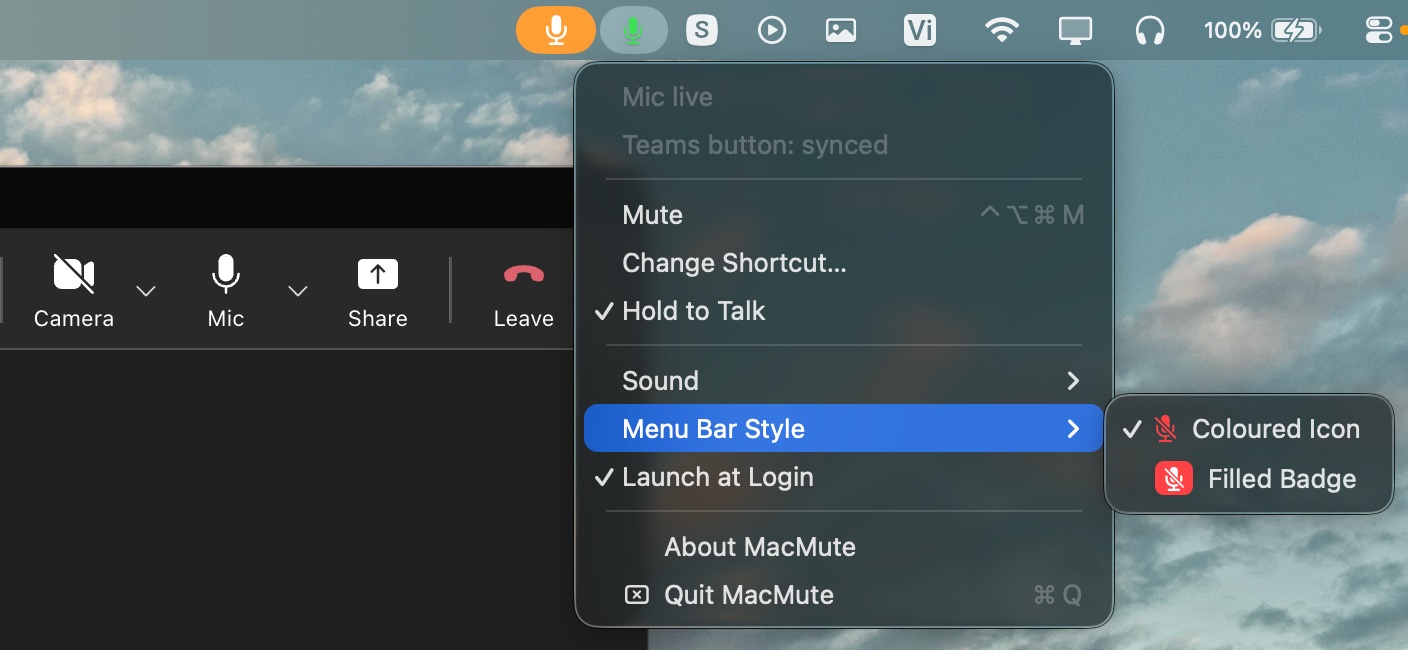Open the headphones audio menu
Screen dimensions: 1408x650
[1150, 30]
